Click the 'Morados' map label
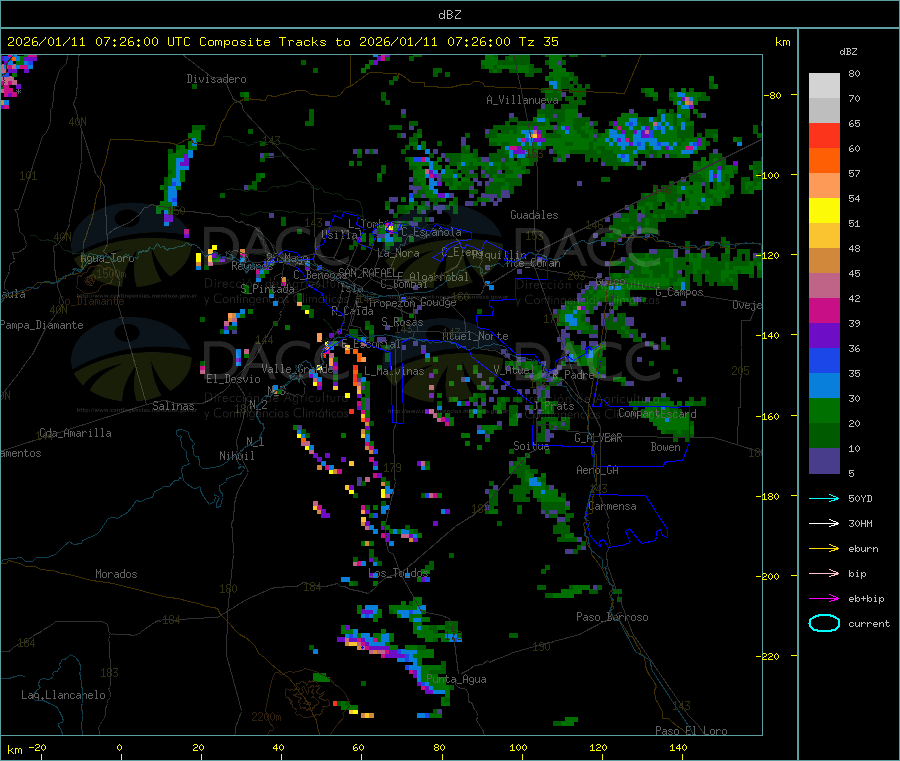Viewport: 900px width, 761px height. pos(116,574)
